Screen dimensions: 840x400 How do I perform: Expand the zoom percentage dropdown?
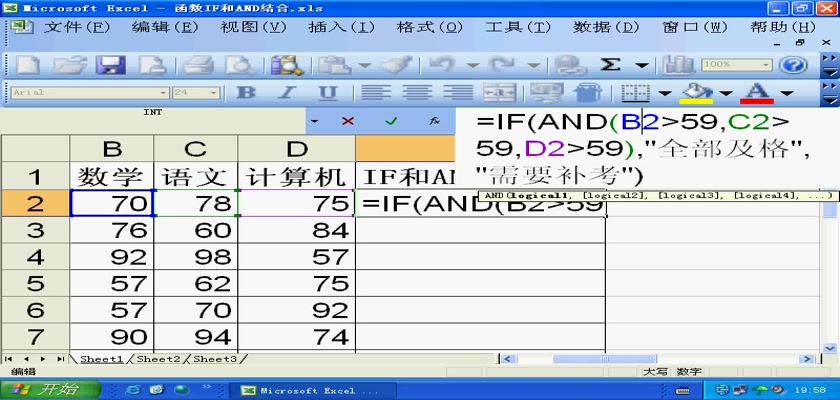tap(765, 65)
